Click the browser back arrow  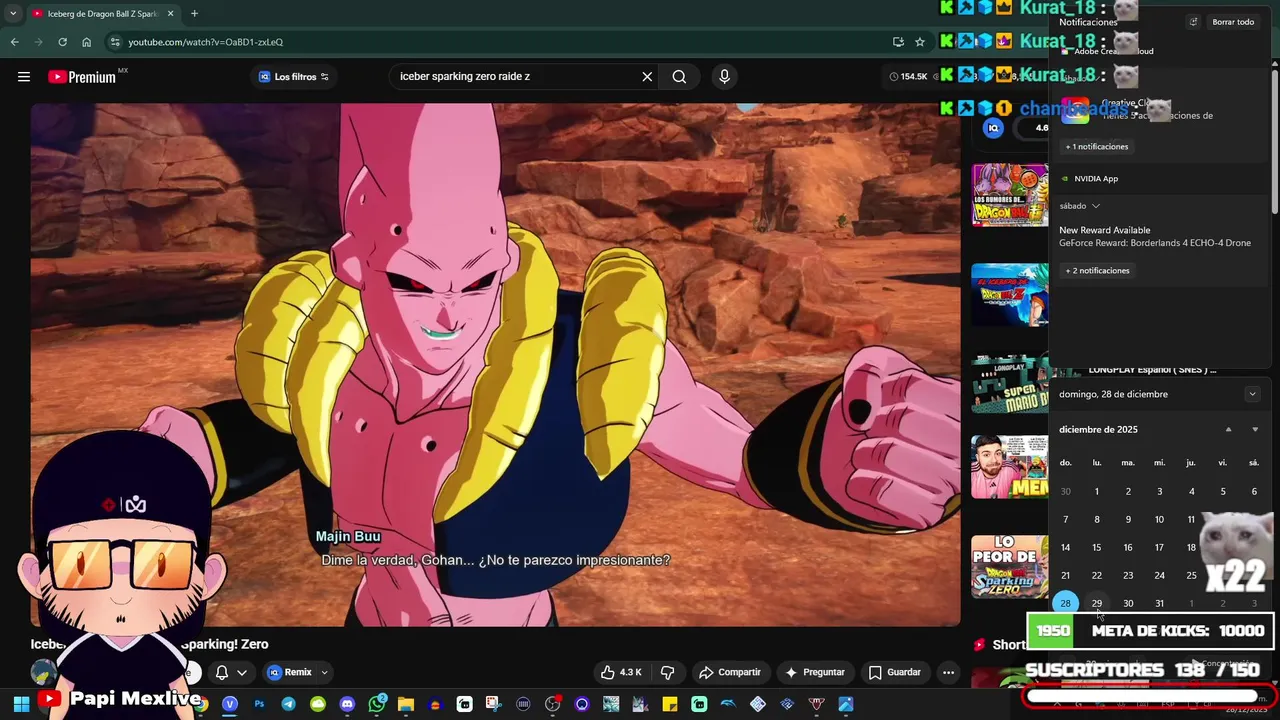(x=14, y=42)
